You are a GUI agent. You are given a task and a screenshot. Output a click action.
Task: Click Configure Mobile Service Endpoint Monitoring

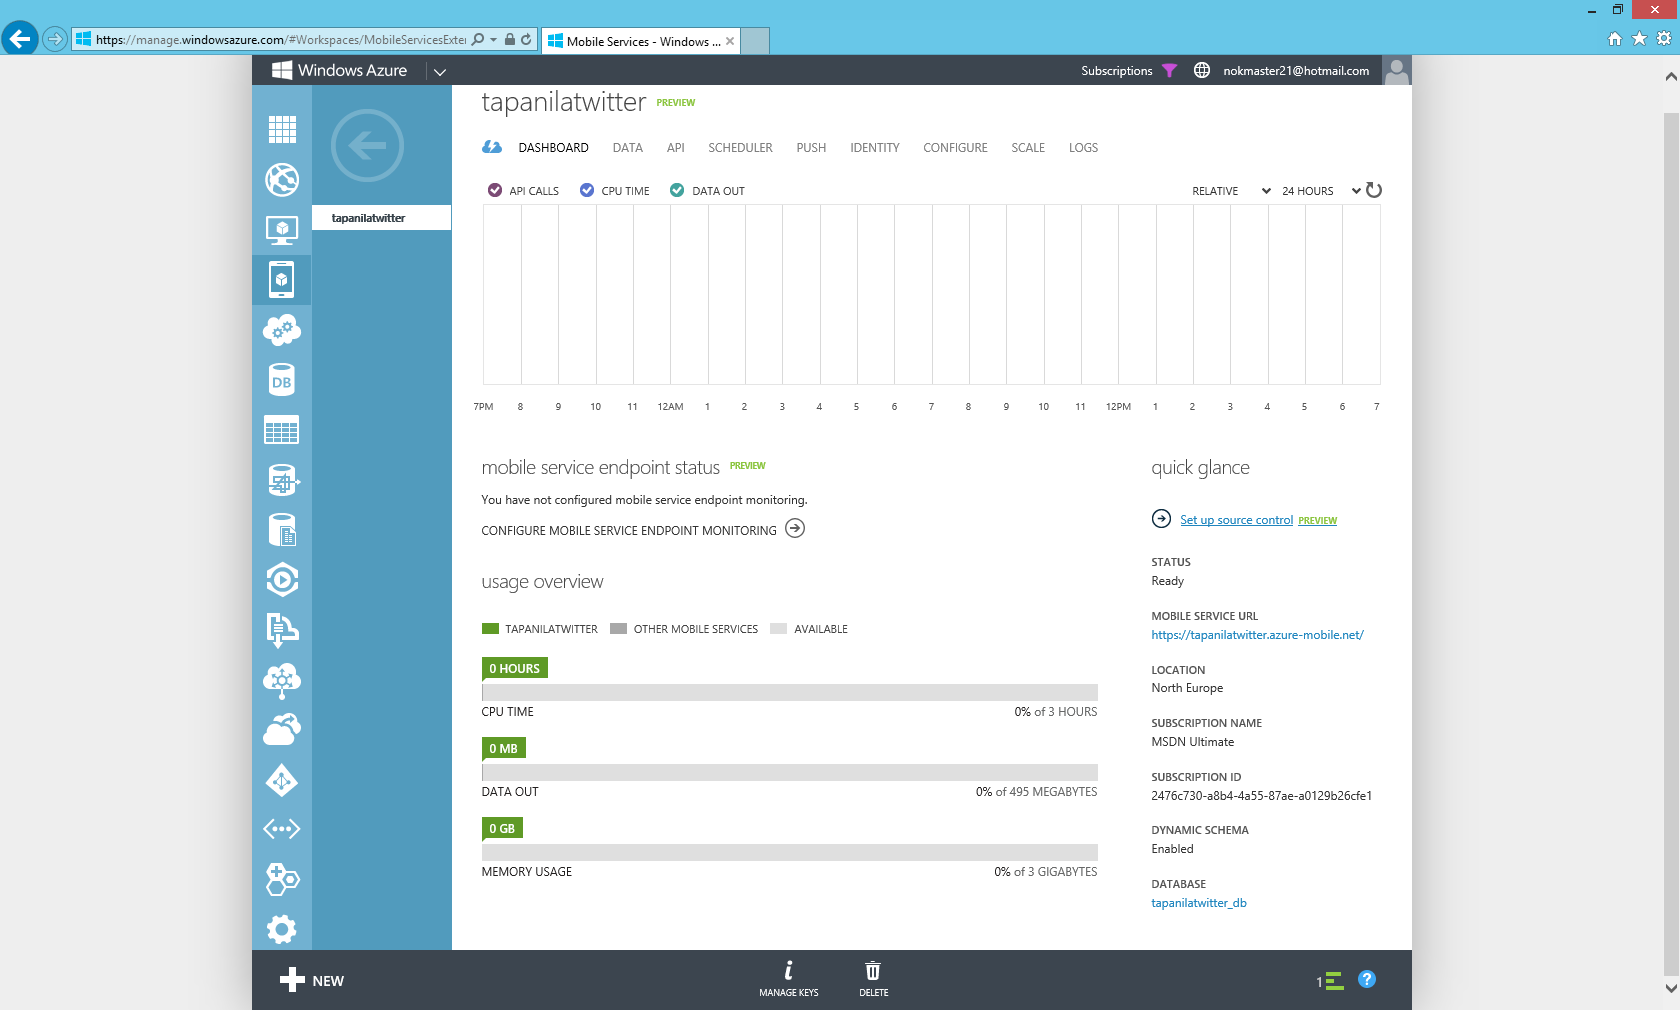tap(642, 530)
